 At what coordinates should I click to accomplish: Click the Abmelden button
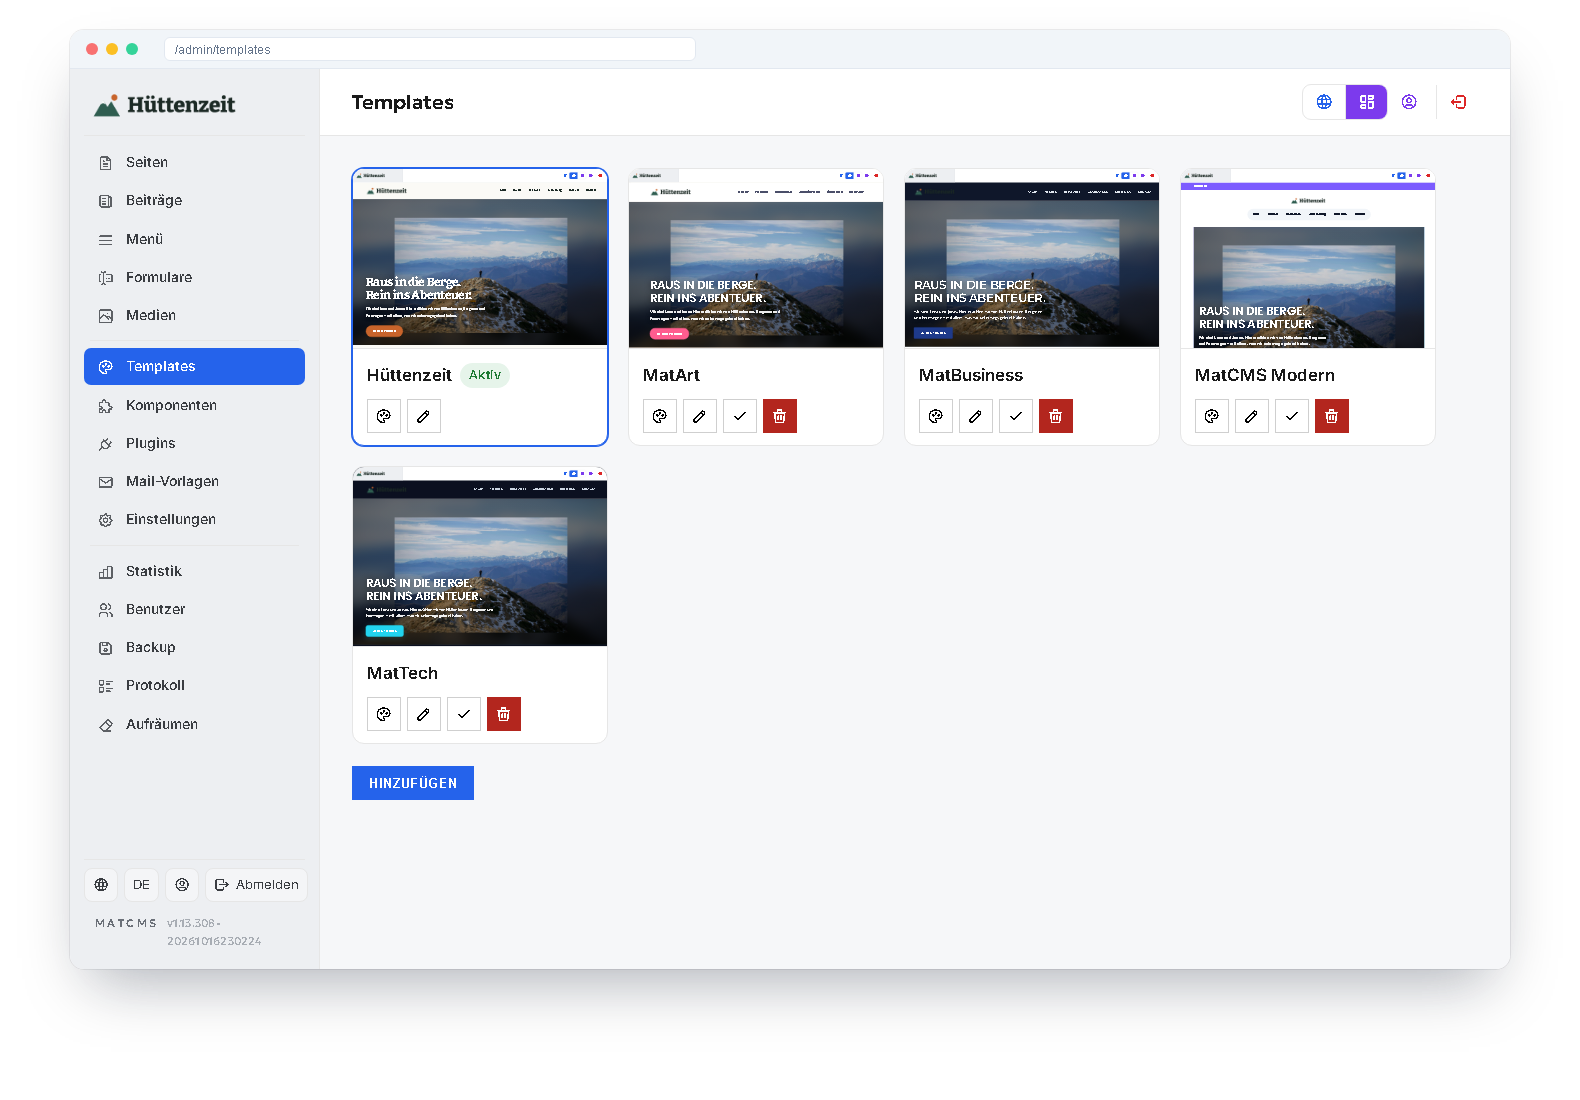point(257,885)
